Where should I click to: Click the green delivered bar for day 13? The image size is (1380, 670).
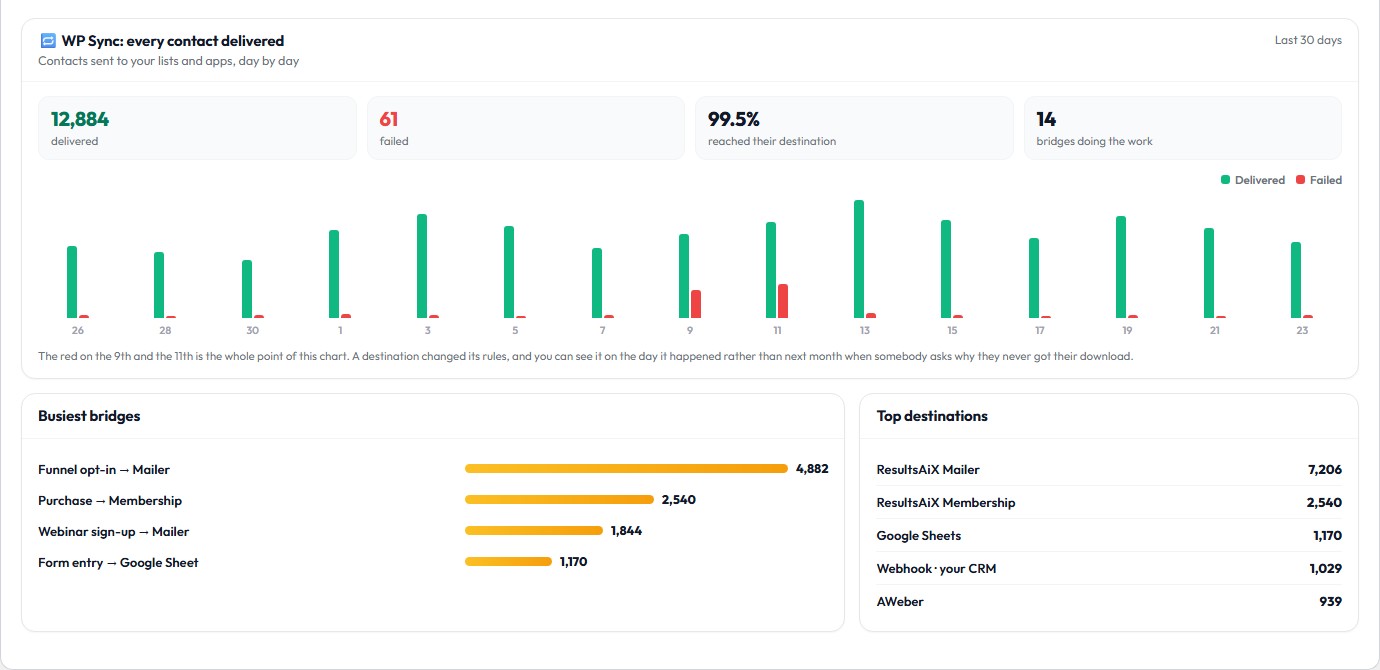(x=859, y=259)
